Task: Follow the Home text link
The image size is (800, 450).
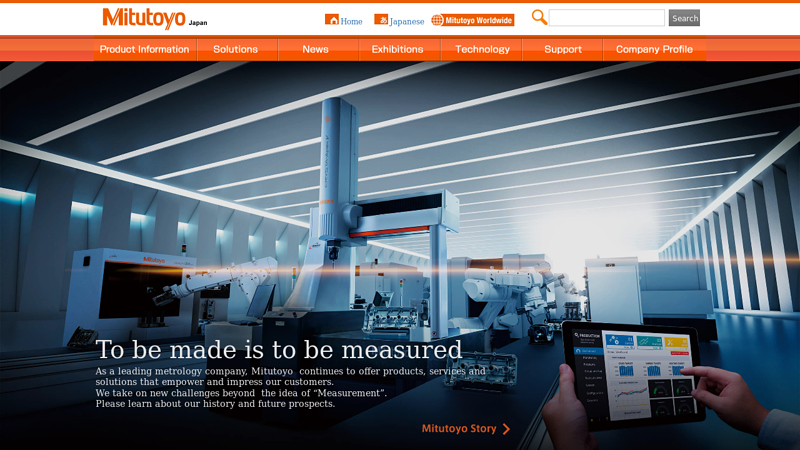Action: click(351, 21)
